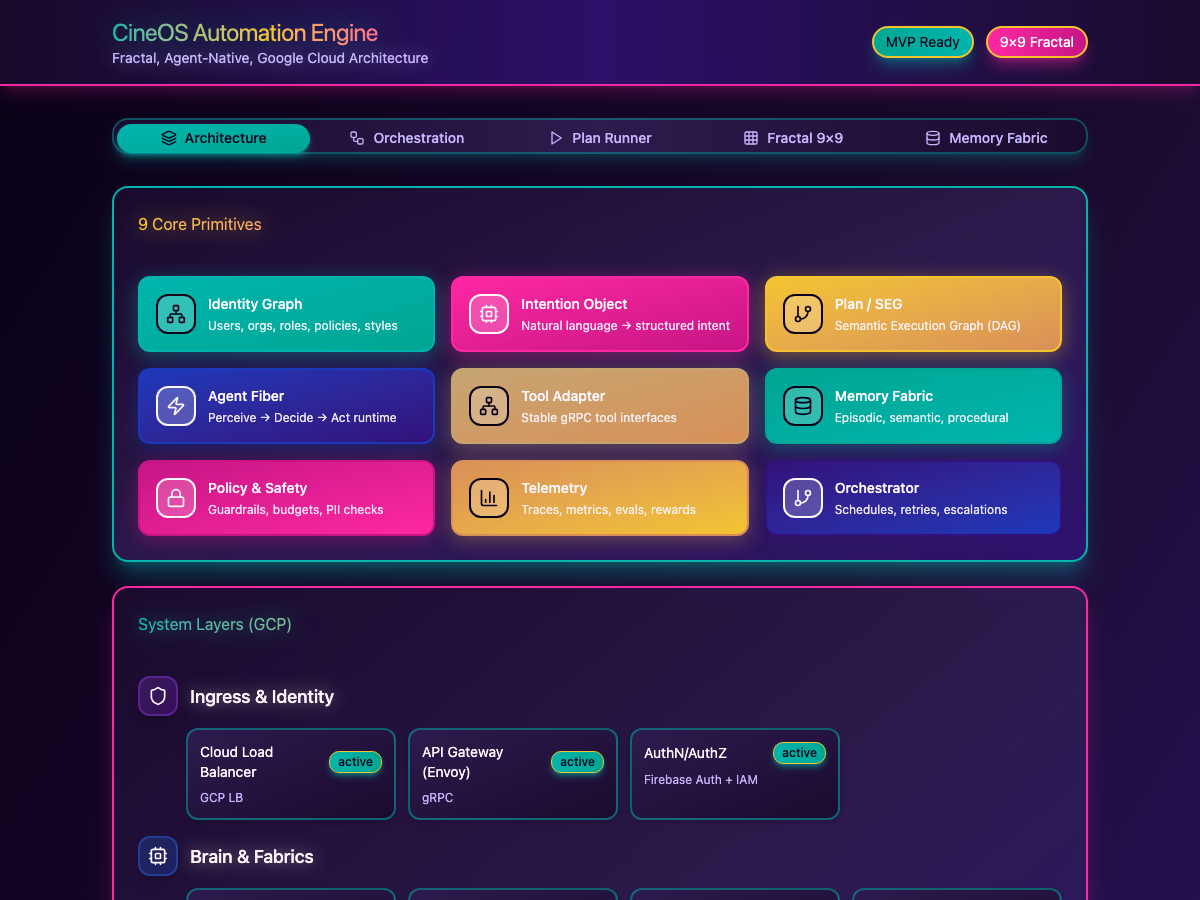Open the Intention Object primitive card
The height and width of the screenshot is (900, 1200).
600,314
